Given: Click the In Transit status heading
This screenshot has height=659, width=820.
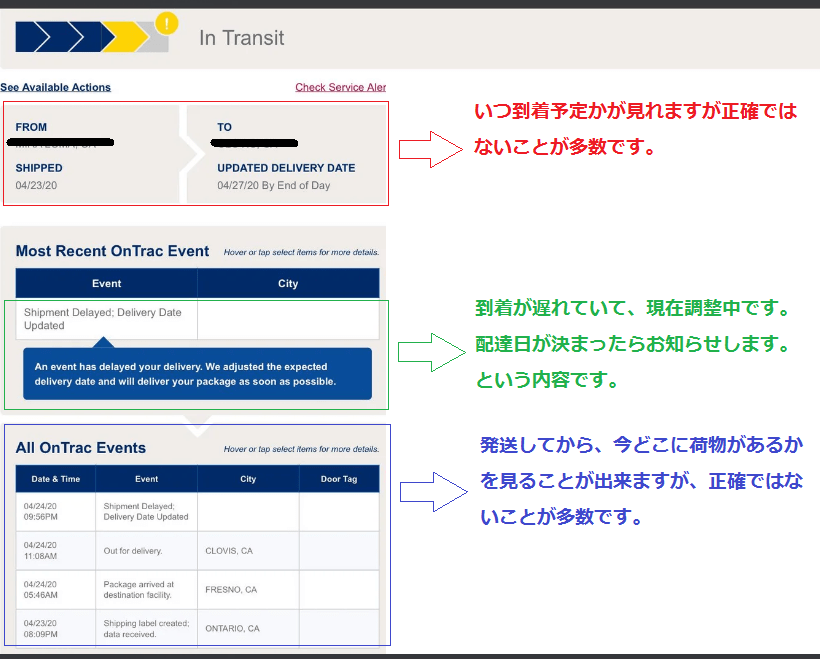Looking at the screenshot, I should point(242,38).
